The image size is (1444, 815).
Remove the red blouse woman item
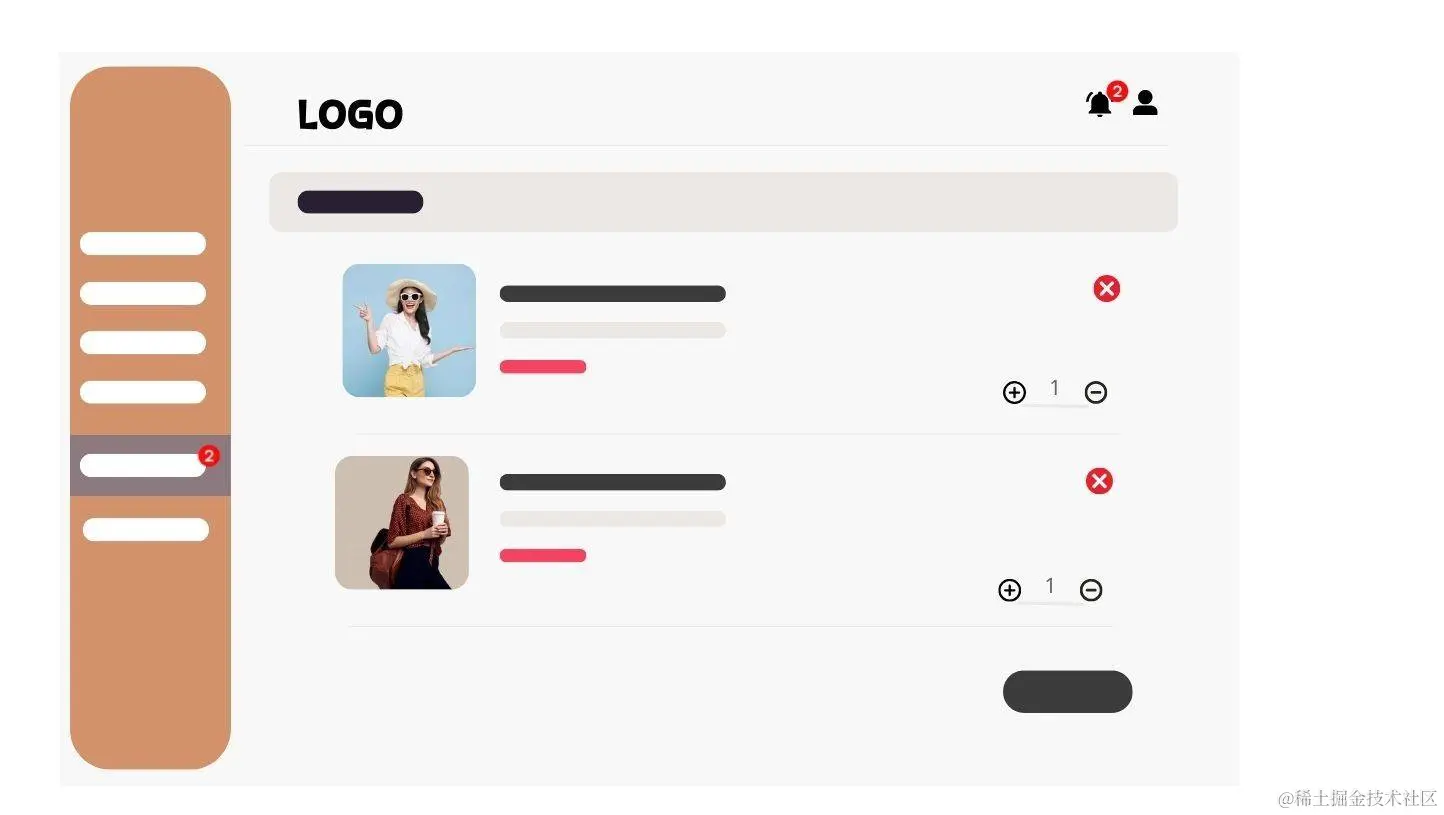(1099, 481)
